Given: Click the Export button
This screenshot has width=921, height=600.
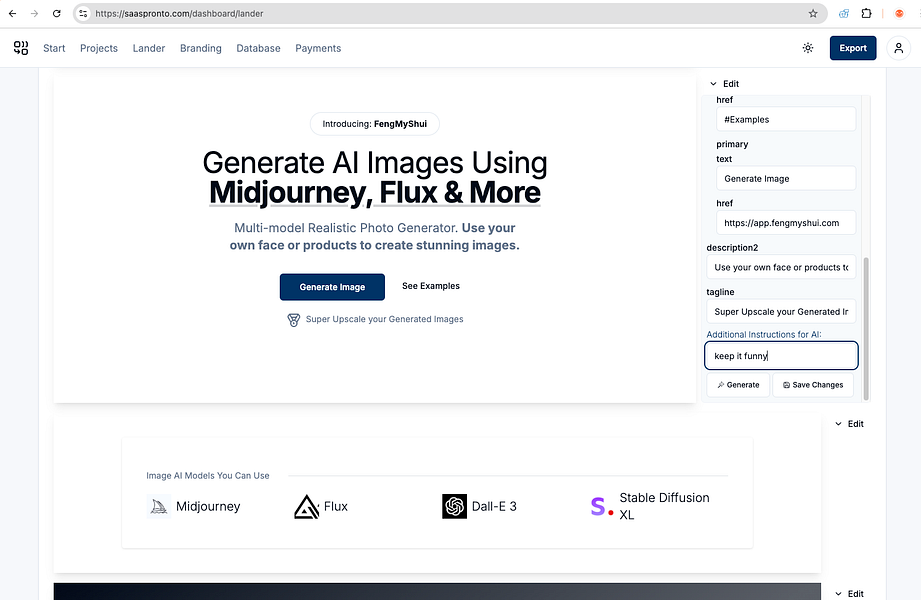Looking at the screenshot, I should [x=853, y=48].
